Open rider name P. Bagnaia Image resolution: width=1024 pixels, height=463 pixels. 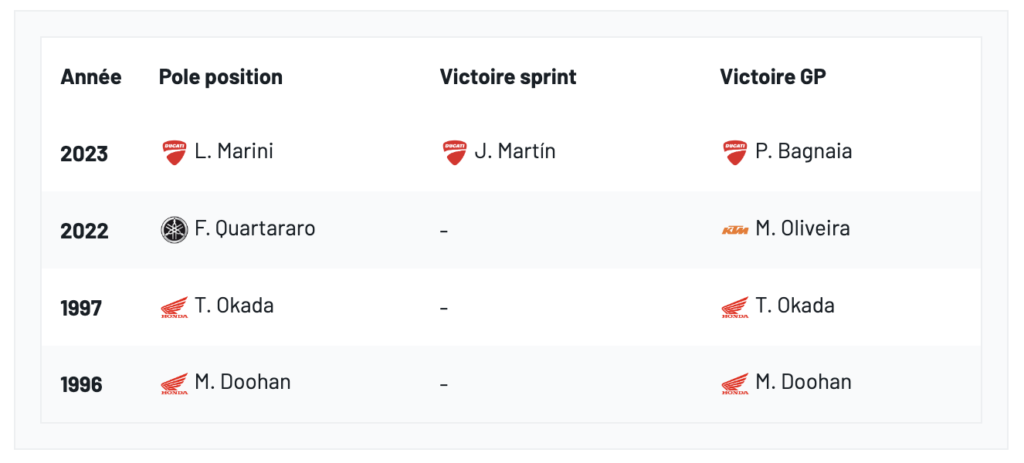pyautogui.click(x=804, y=152)
